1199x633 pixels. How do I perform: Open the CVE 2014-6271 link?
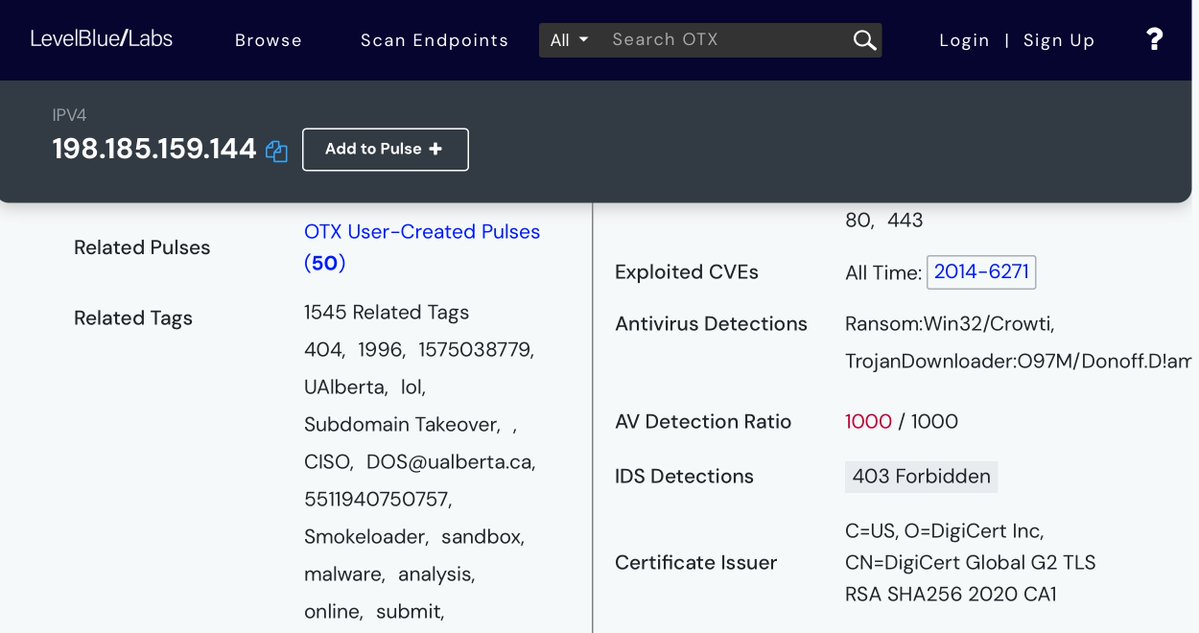(981, 272)
